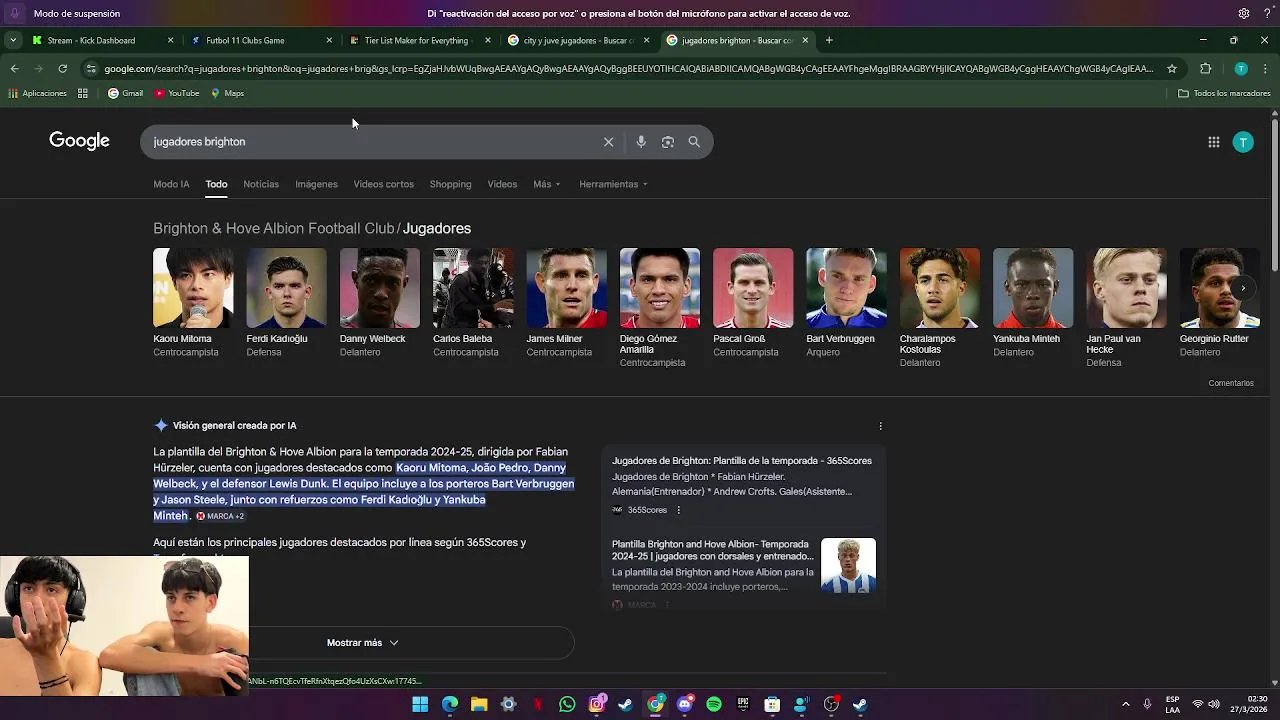This screenshot has height=720, width=1280.
Task: Open Discord from the taskbar
Action: pyautogui.click(x=685, y=705)
